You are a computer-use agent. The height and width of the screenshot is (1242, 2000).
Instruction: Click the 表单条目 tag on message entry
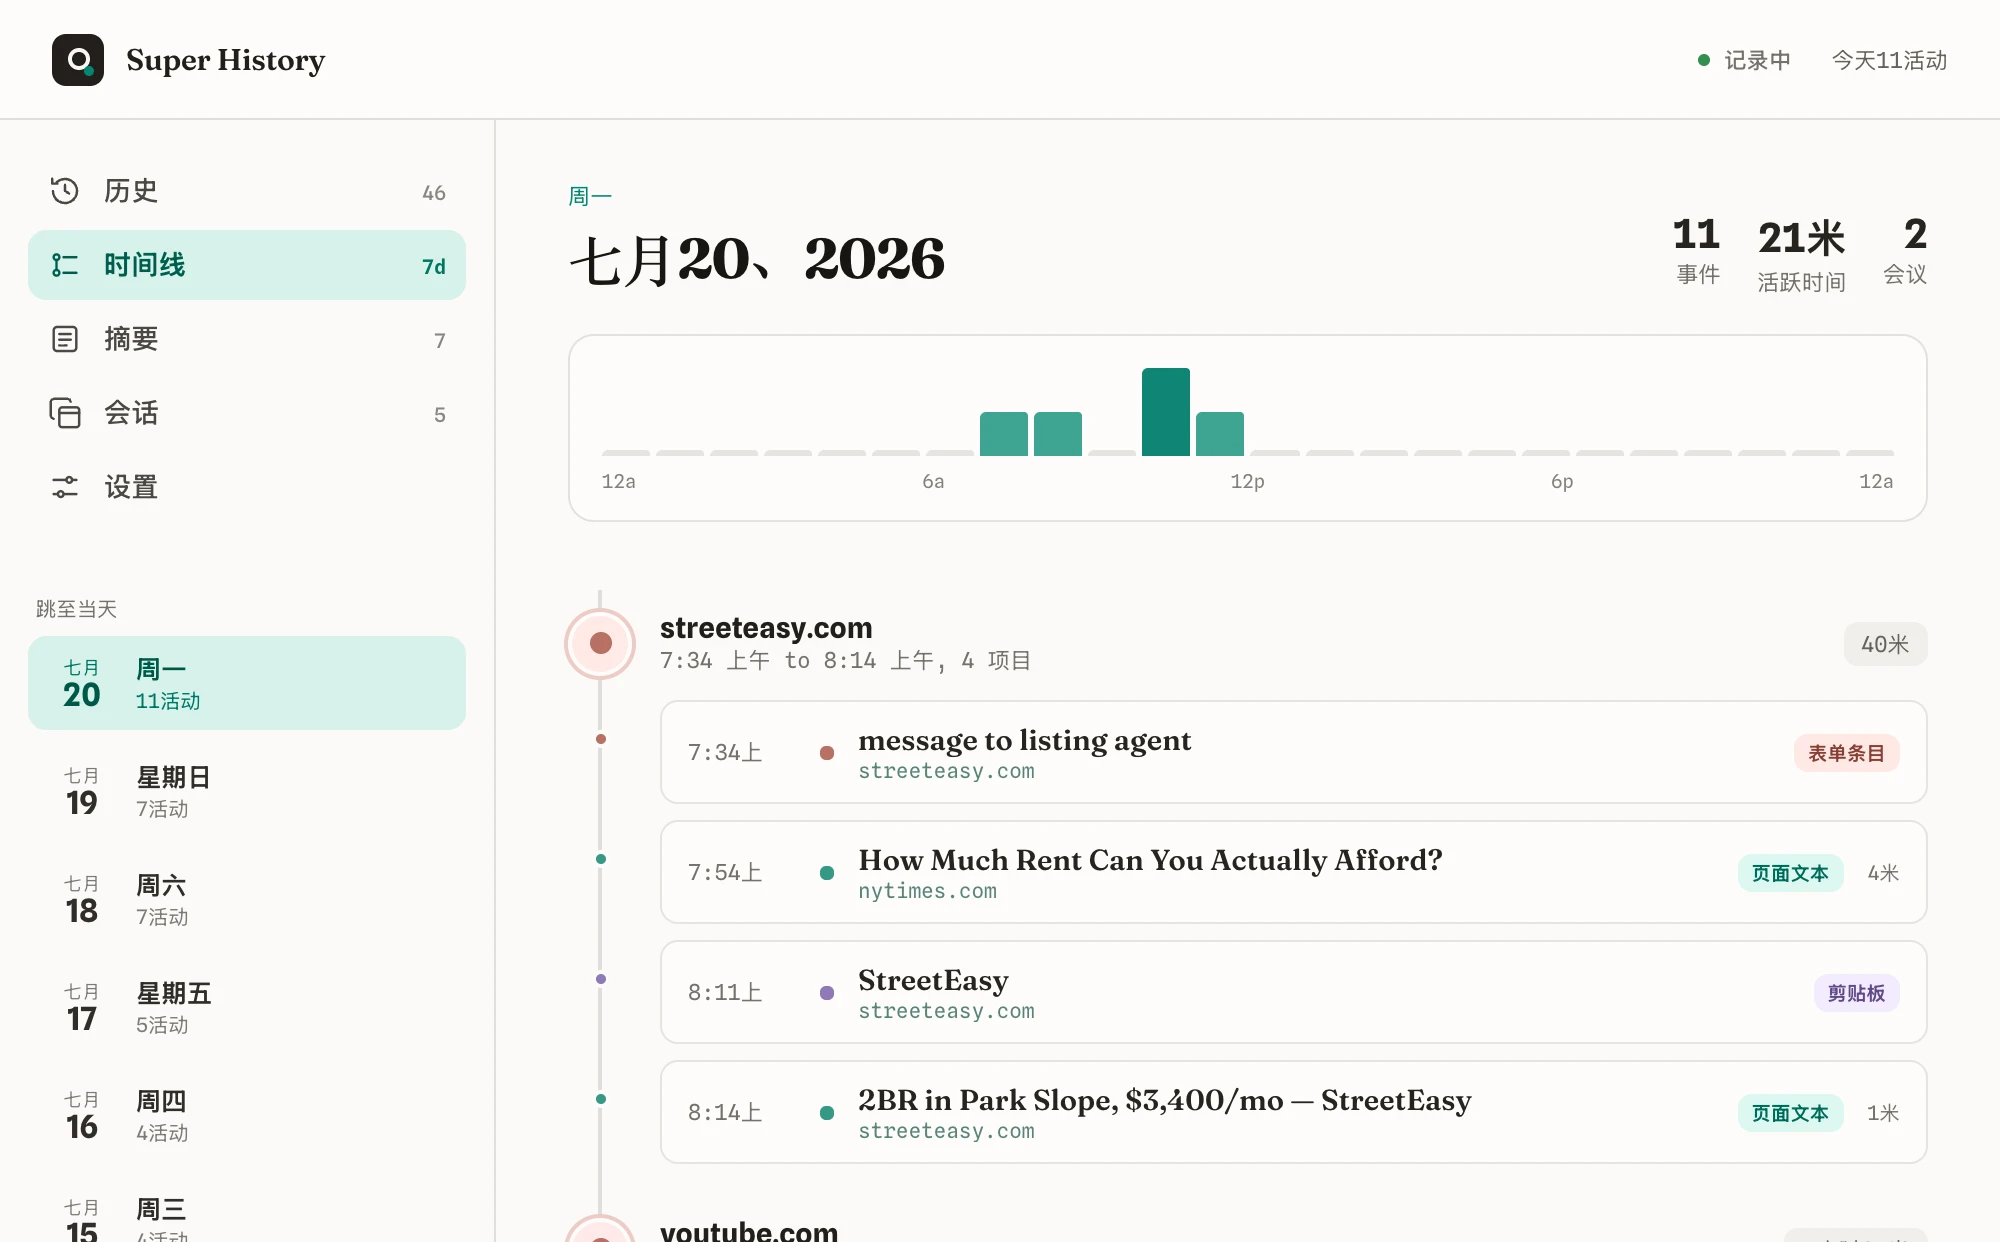pos(1846,753)
